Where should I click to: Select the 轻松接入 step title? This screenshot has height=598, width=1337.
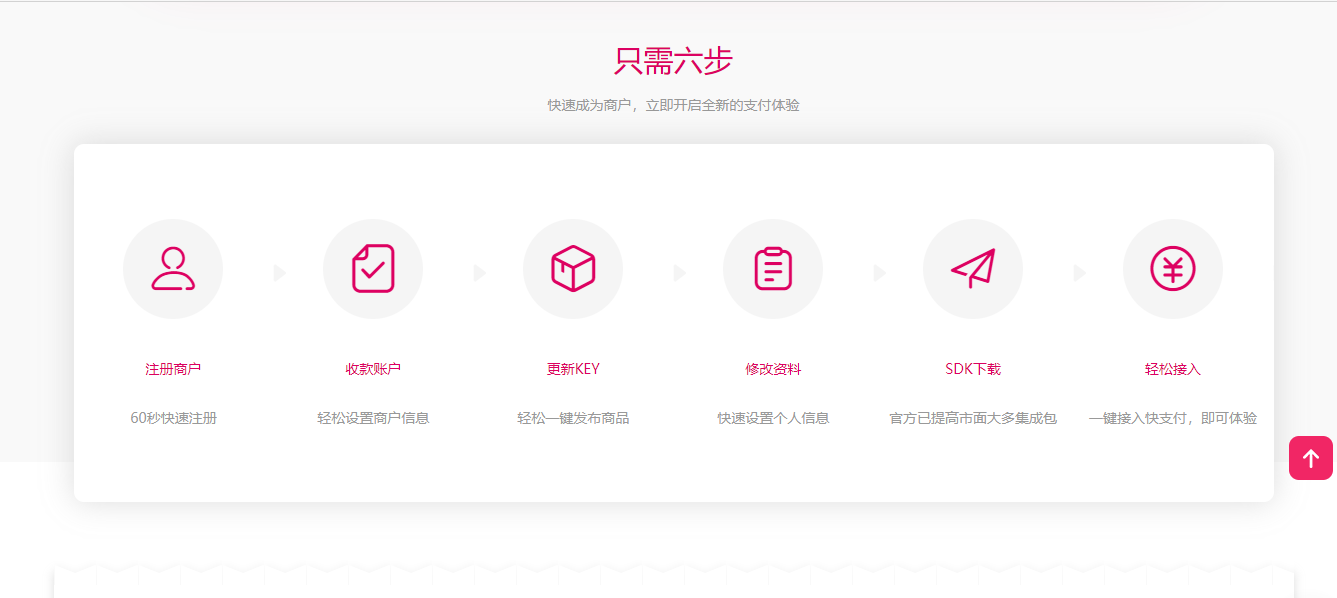1173,369
